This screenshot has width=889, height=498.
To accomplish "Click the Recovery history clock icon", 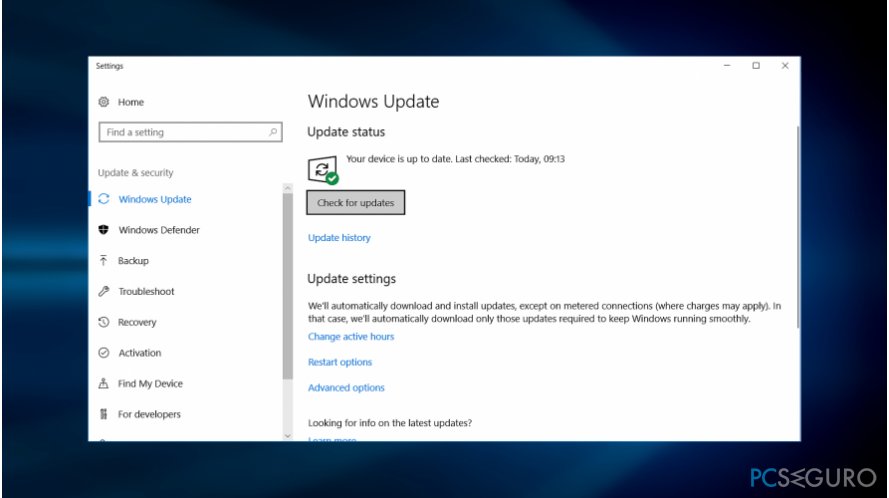I will tap(104, 322).
